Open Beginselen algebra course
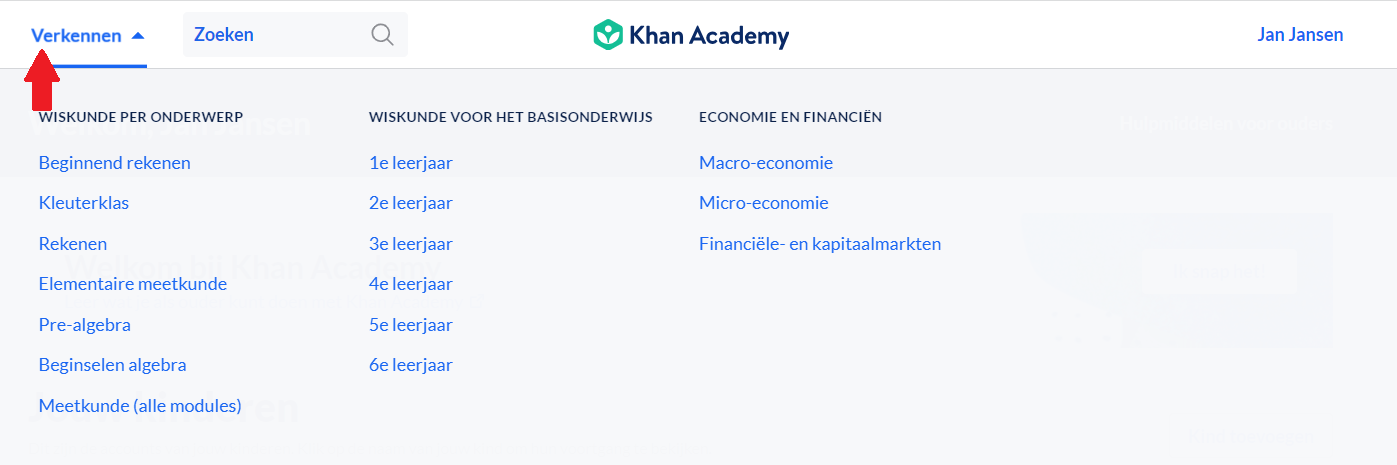The height and width of the screenshot is (465, 1397). [x=112, y=365]
